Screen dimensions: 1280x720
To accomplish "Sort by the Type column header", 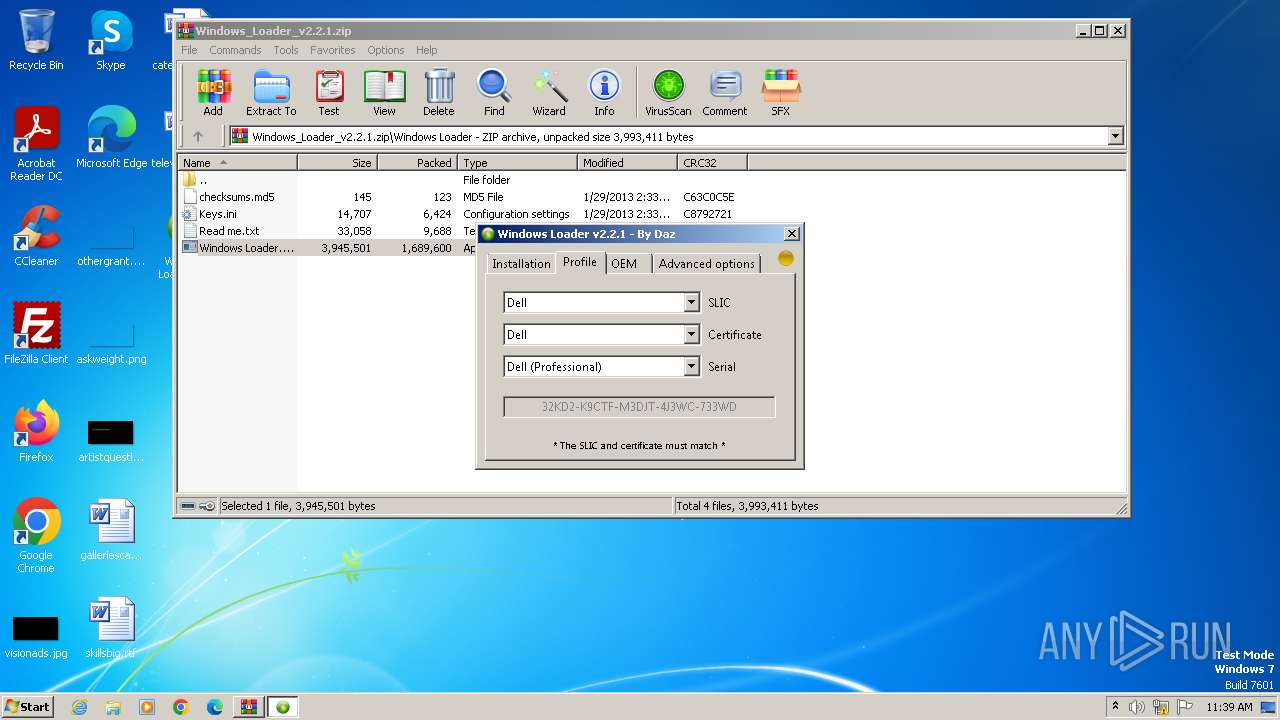I will pos(518,163).
